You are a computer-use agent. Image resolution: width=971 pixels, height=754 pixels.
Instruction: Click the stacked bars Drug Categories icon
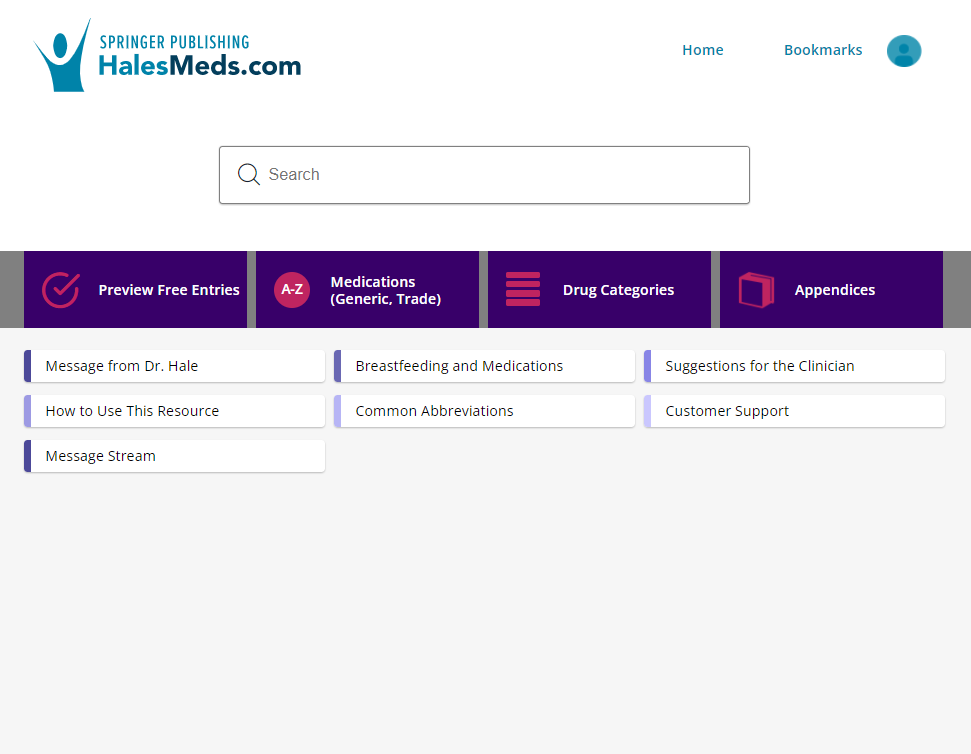(523, 289)
